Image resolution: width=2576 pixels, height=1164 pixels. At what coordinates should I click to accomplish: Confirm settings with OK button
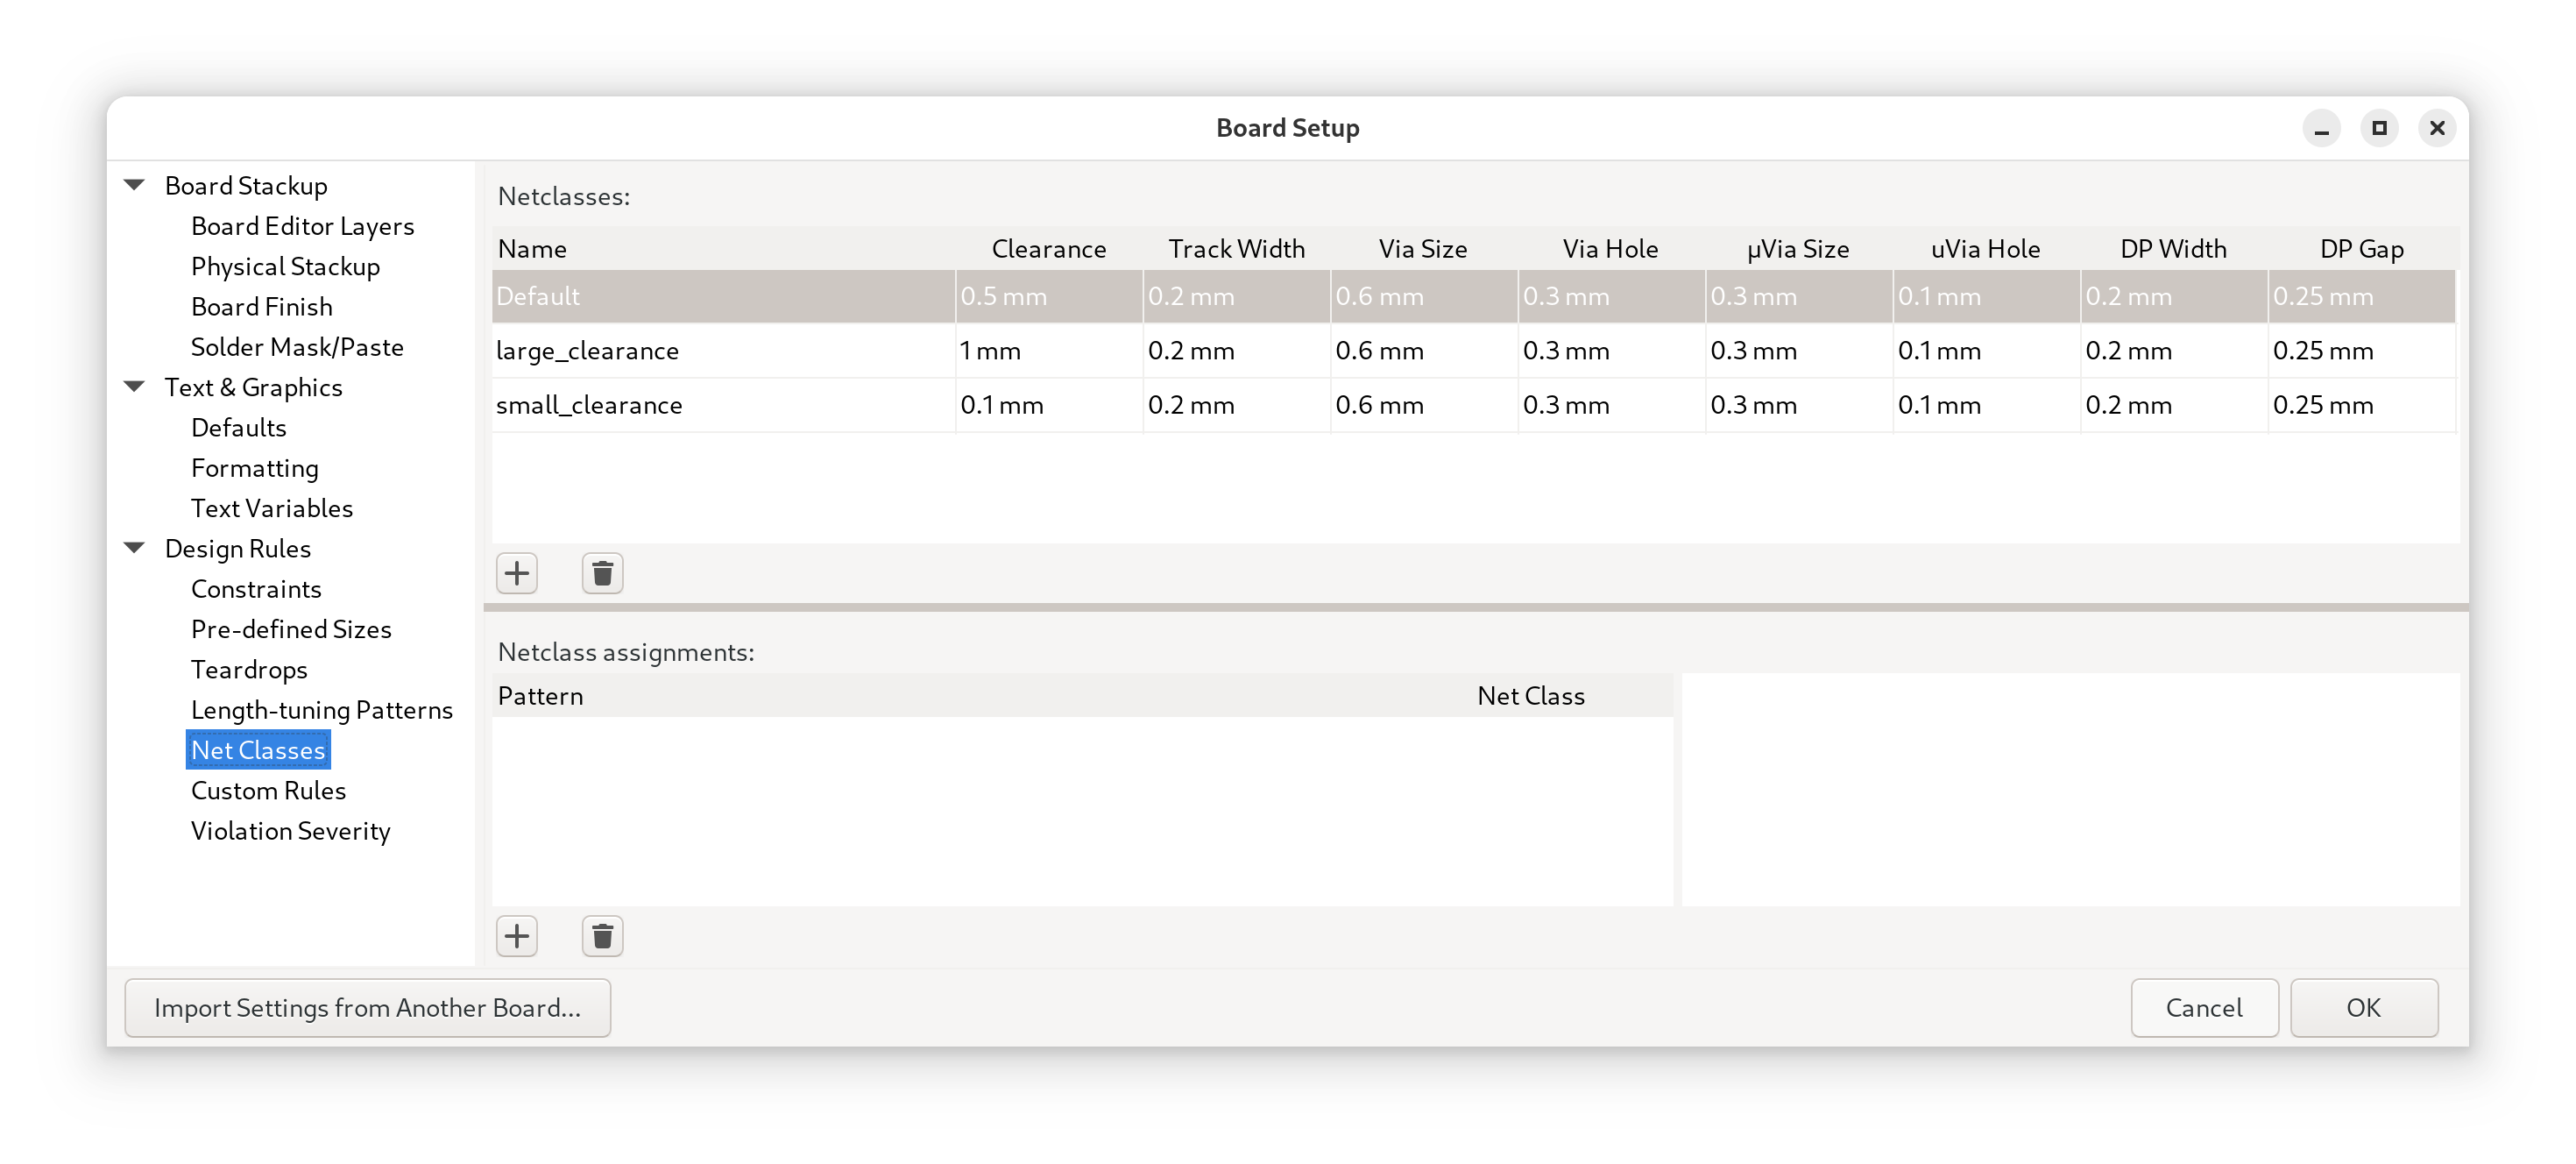2364,1007
